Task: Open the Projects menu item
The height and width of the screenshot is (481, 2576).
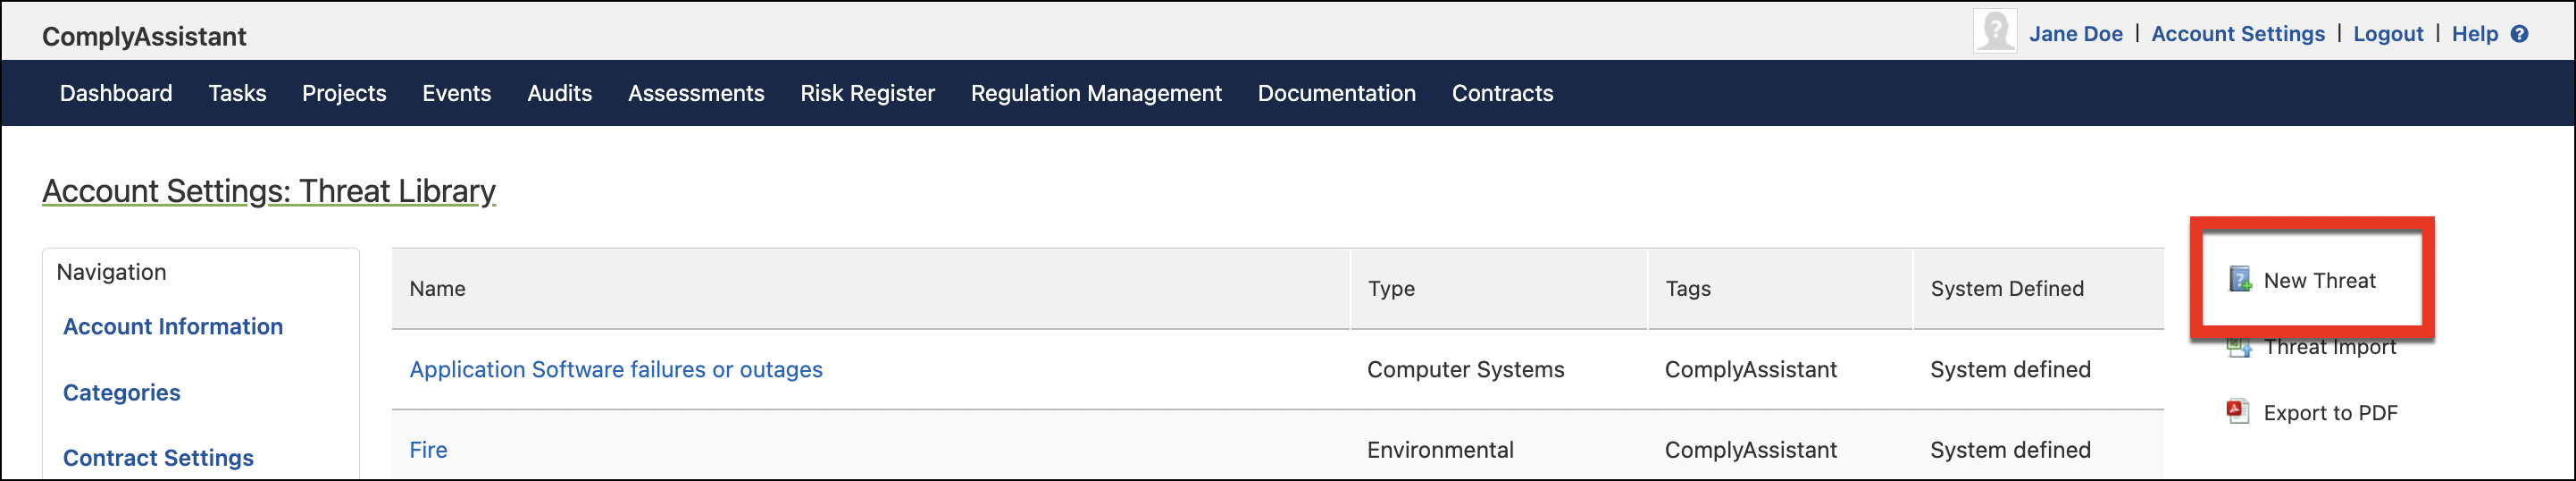Action: click(x=344, y=93)
